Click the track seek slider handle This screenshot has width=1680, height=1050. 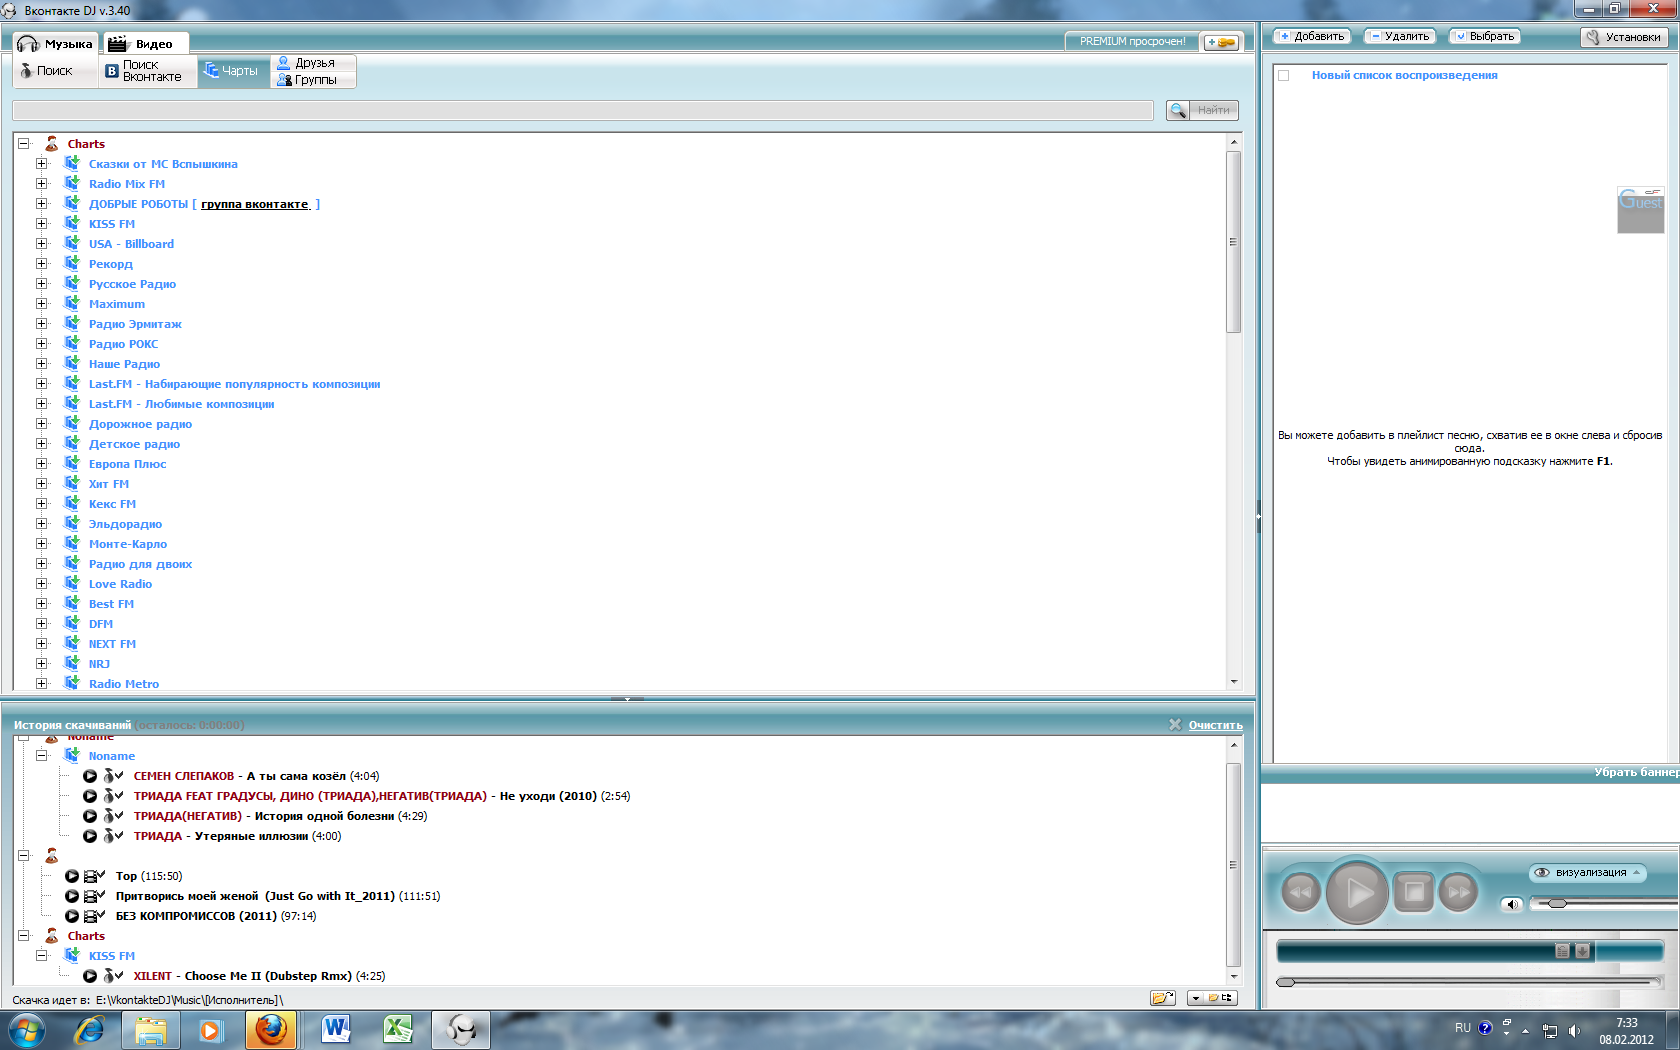(x=1286, y=982)
